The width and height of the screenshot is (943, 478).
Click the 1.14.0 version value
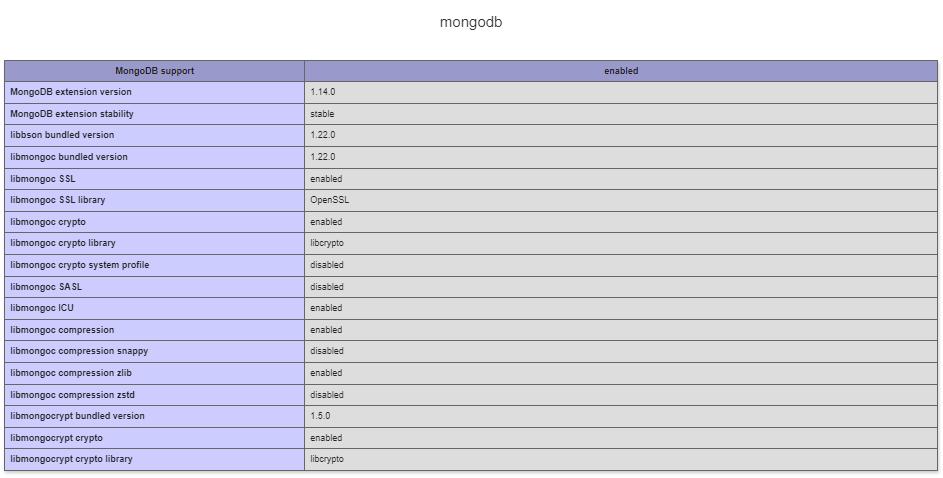[323, 92]
